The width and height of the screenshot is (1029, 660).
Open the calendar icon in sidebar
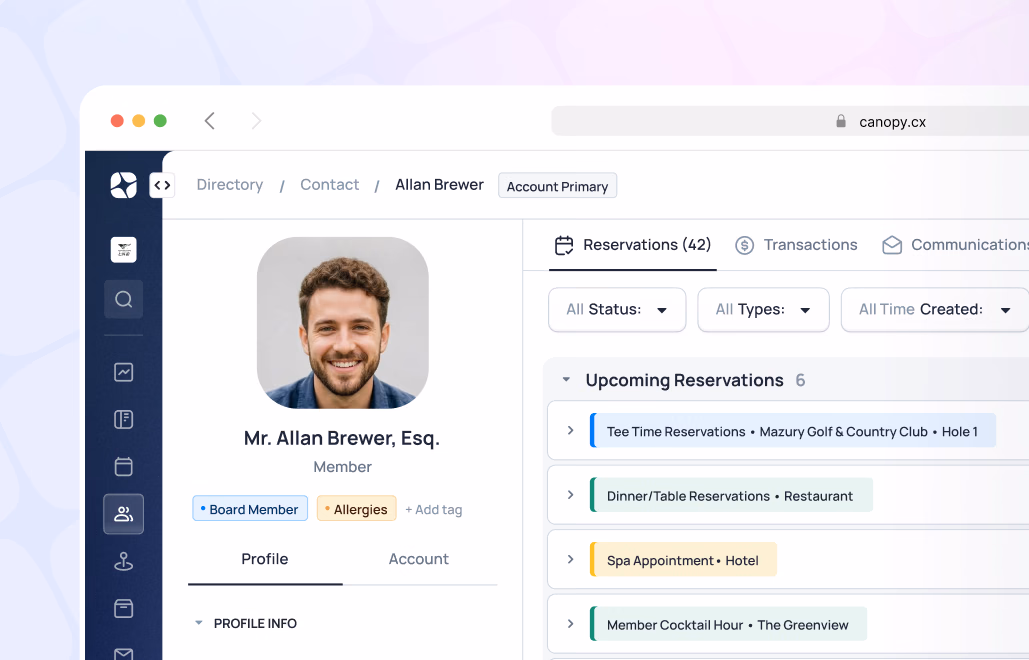123,466
